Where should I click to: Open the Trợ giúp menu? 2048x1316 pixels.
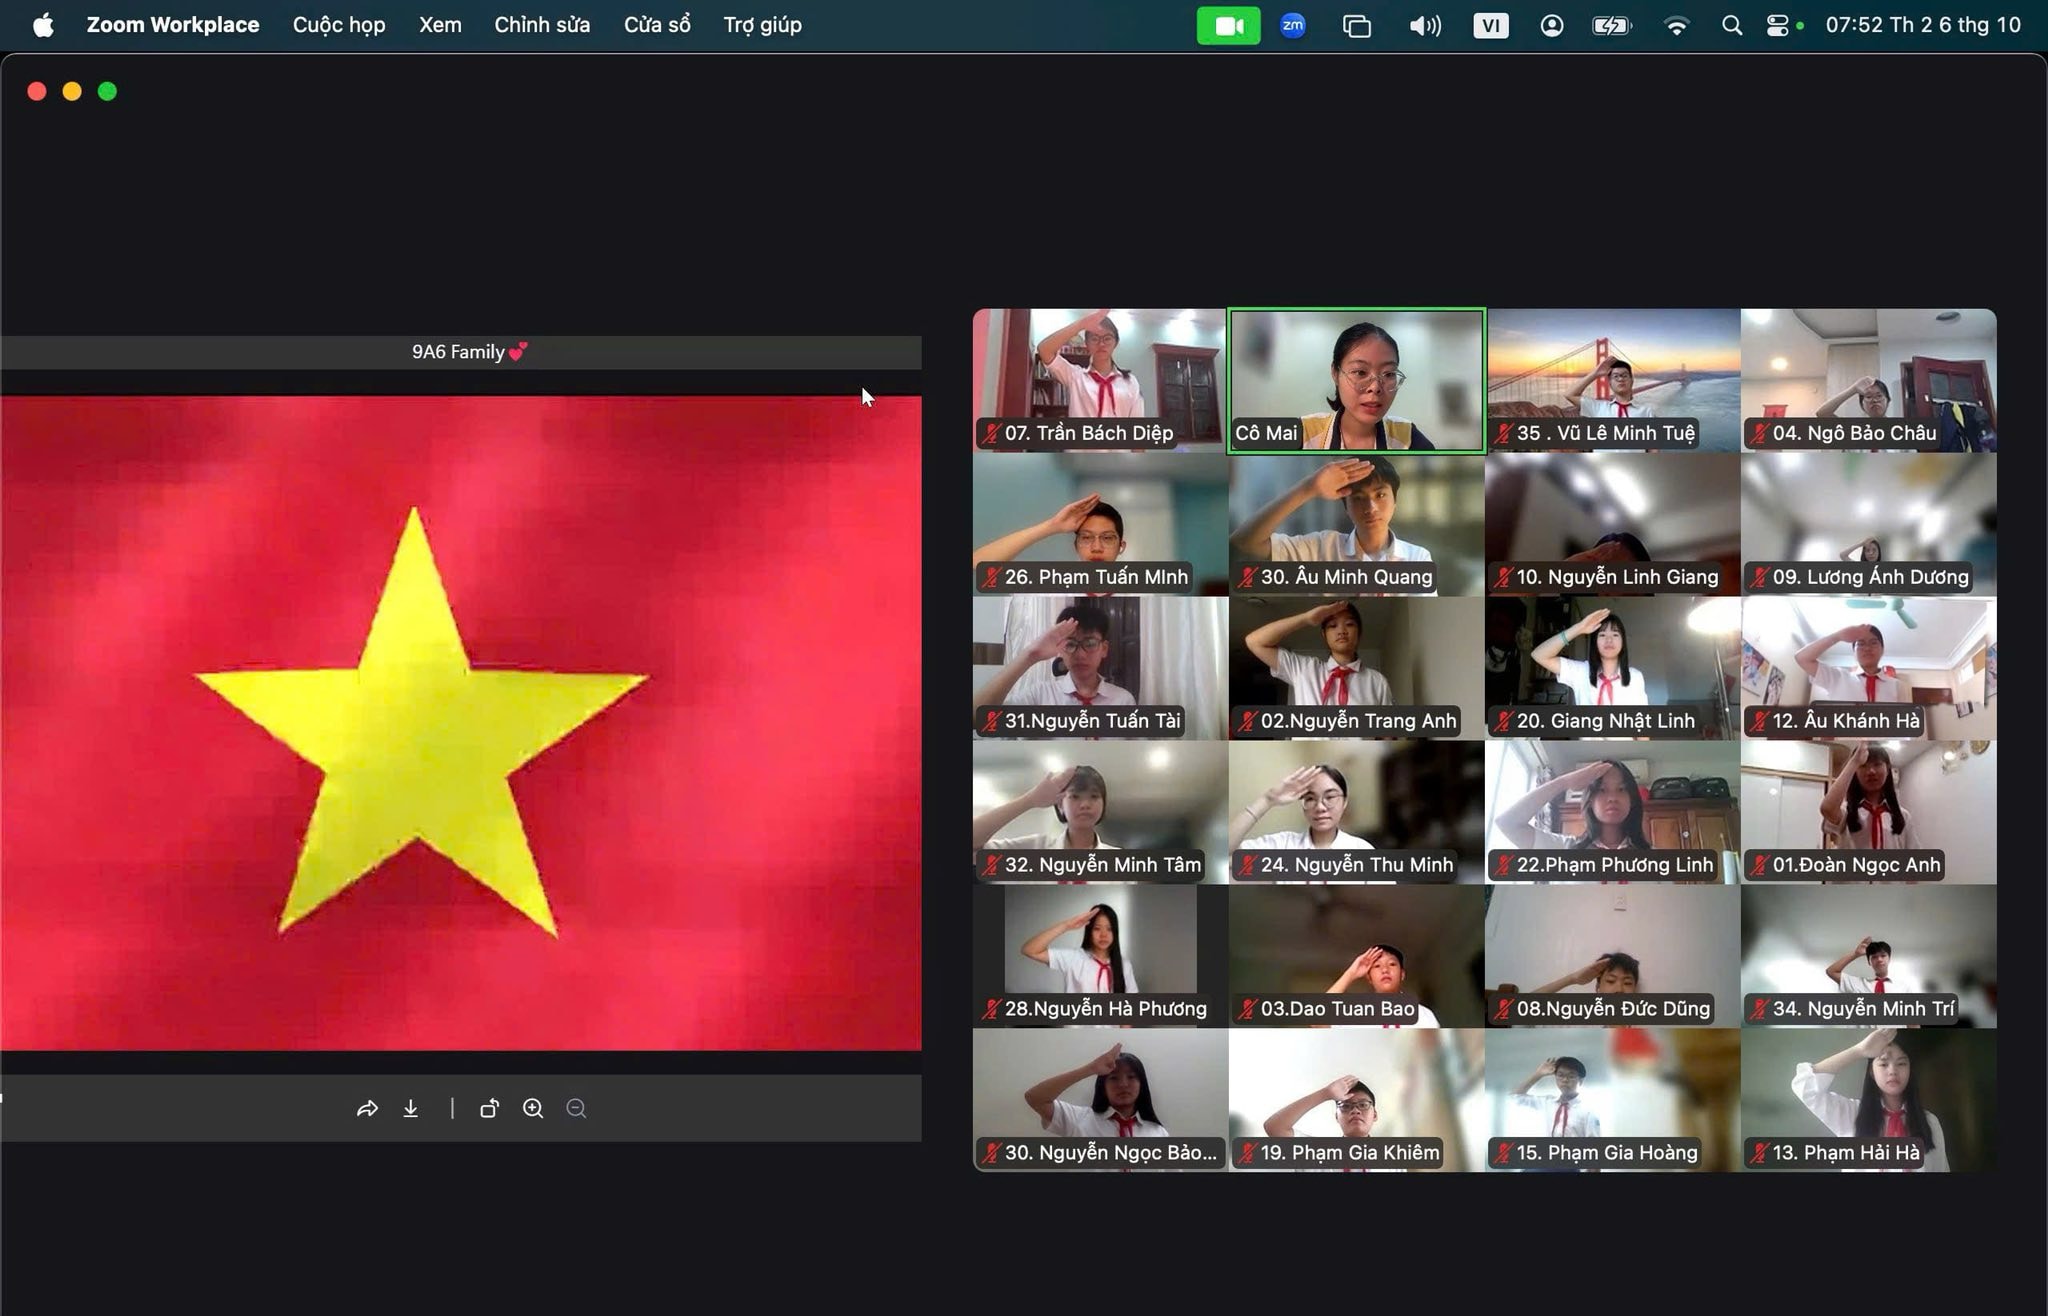[x=762, y=25]
